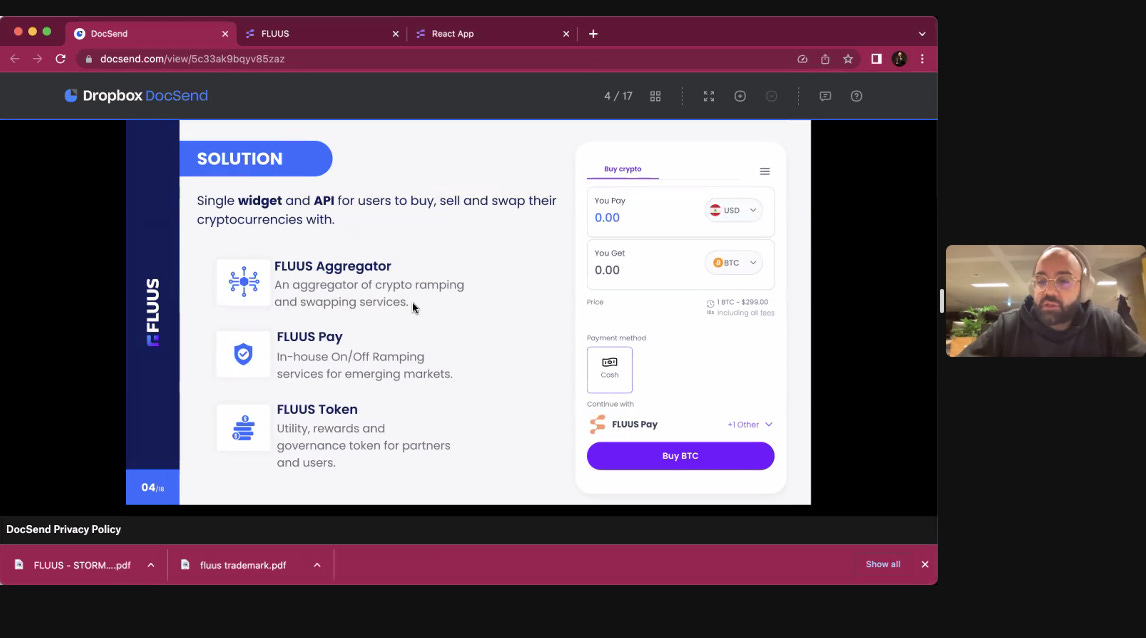Open the USD currency dropdown

point(734,210)
